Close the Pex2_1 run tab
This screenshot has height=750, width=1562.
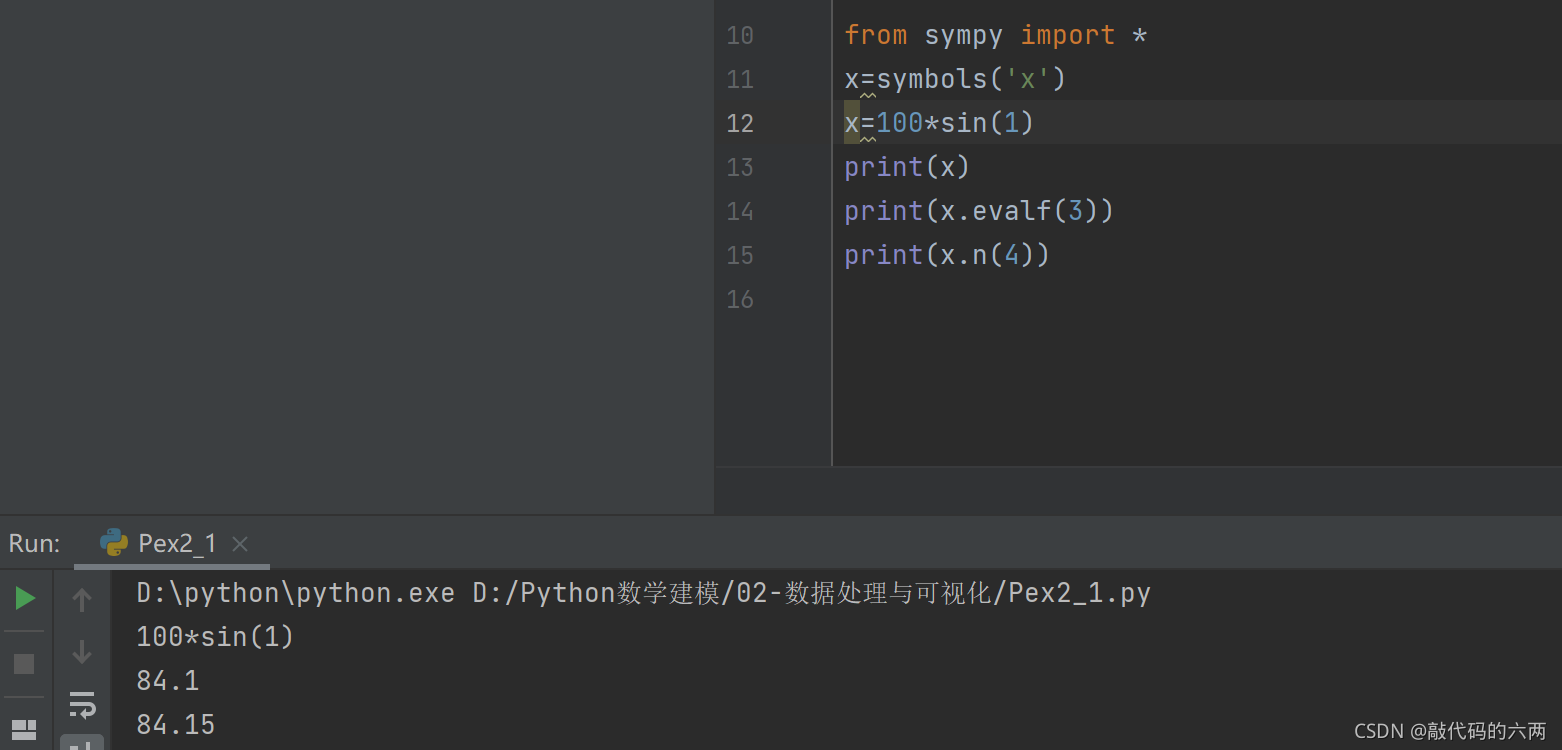pos(239,543)
